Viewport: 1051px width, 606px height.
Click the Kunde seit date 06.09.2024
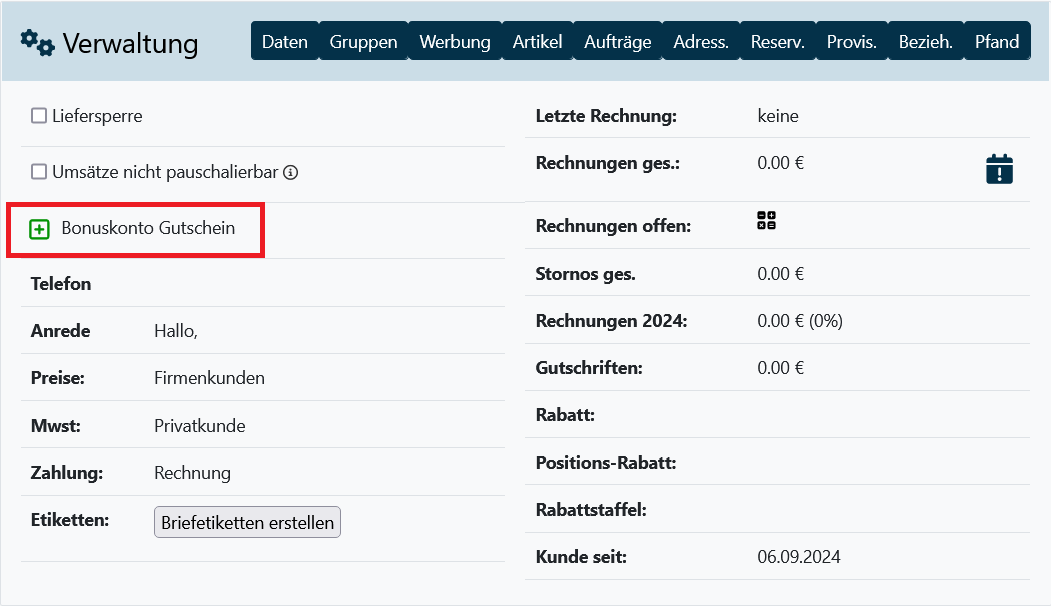(799, 557)
